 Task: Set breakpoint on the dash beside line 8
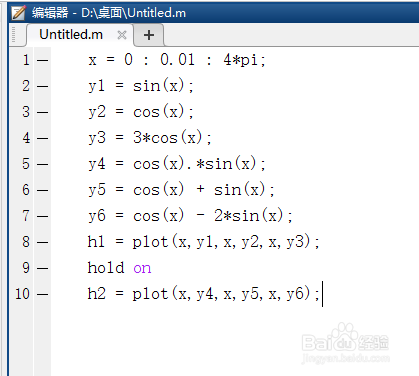(x=42, y=242)
